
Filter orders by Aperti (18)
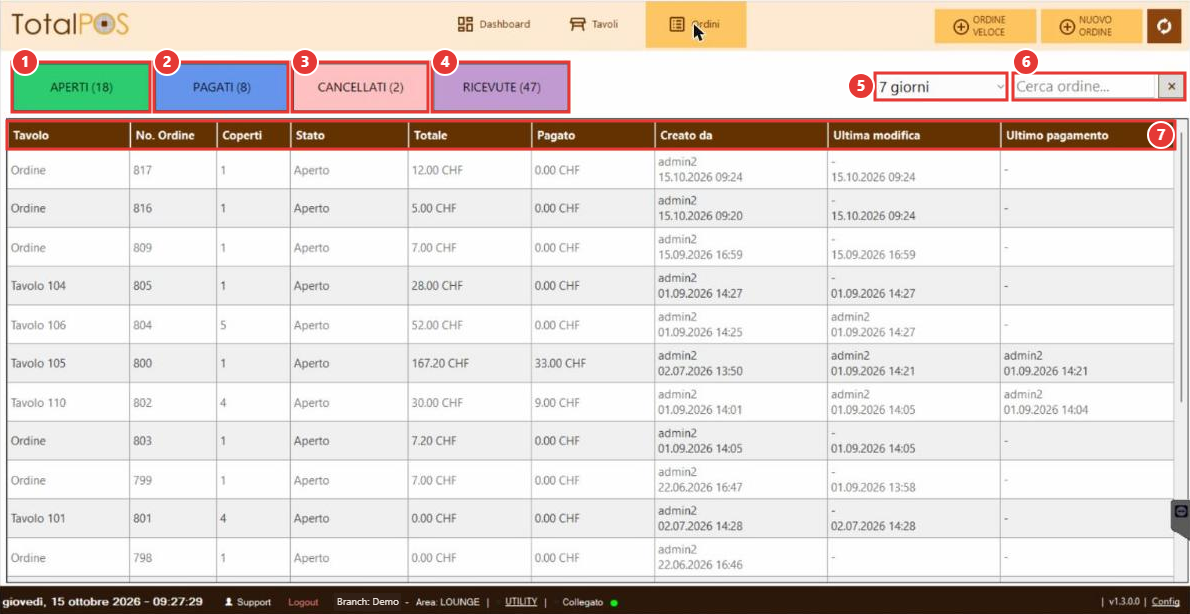(x=81, y=87)
